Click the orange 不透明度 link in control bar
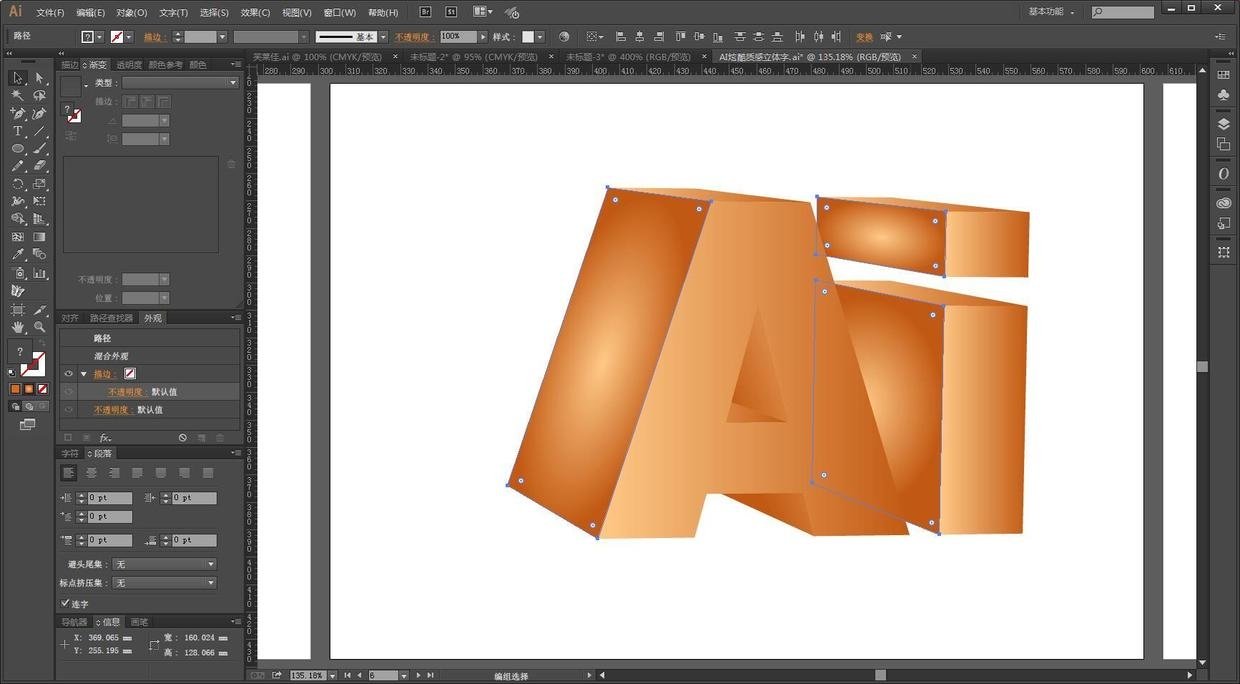 pos(414,37)
